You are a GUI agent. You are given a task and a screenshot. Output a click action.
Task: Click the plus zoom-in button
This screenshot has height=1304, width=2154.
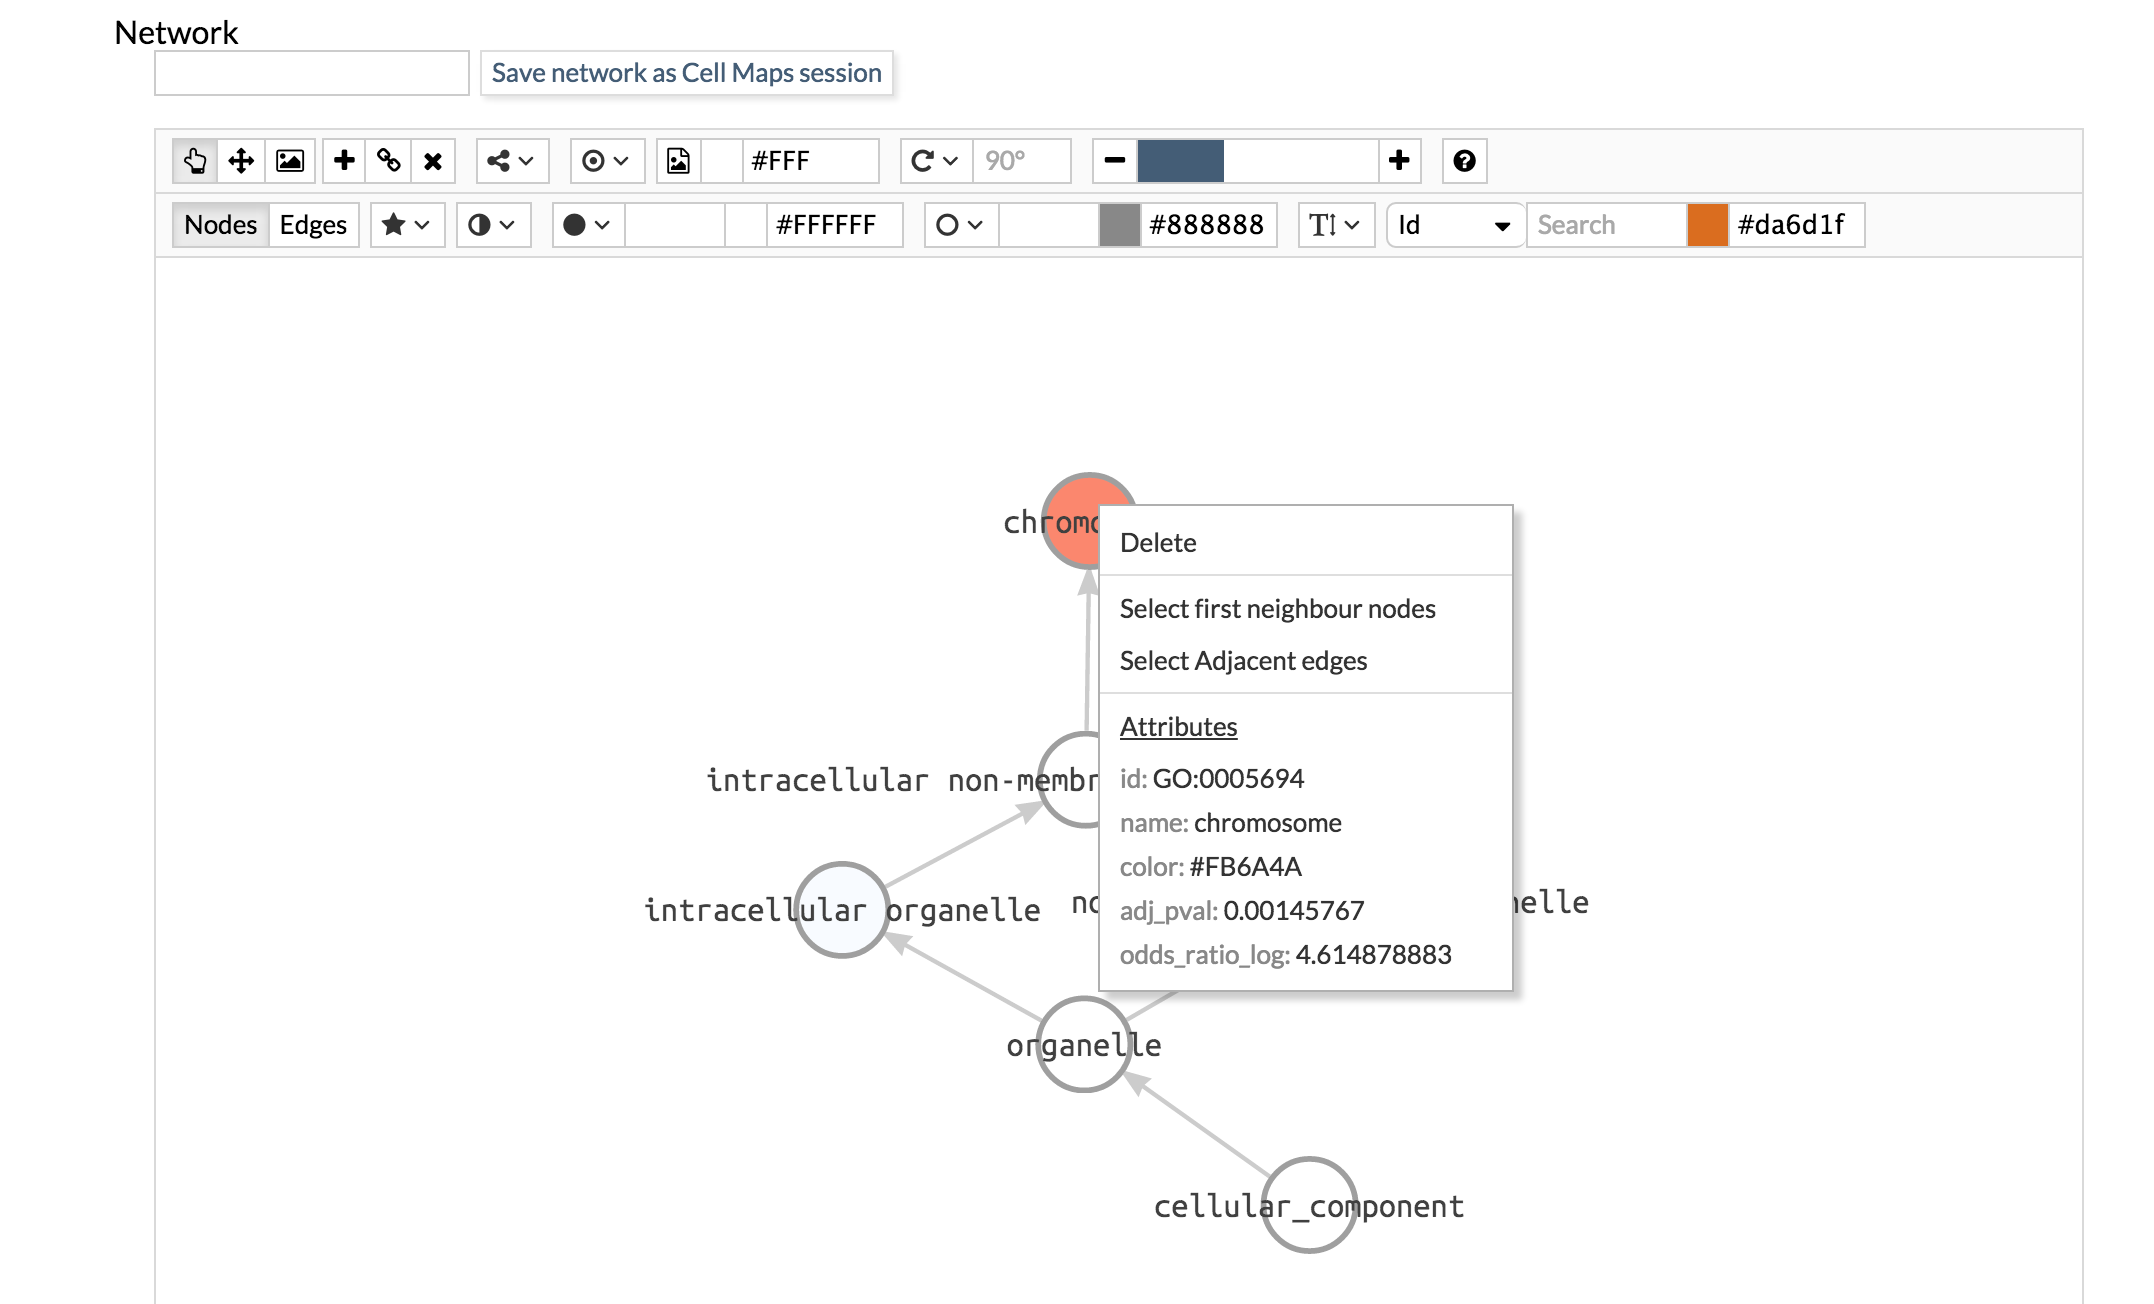pyautogui.click(x=1399, y=161)
